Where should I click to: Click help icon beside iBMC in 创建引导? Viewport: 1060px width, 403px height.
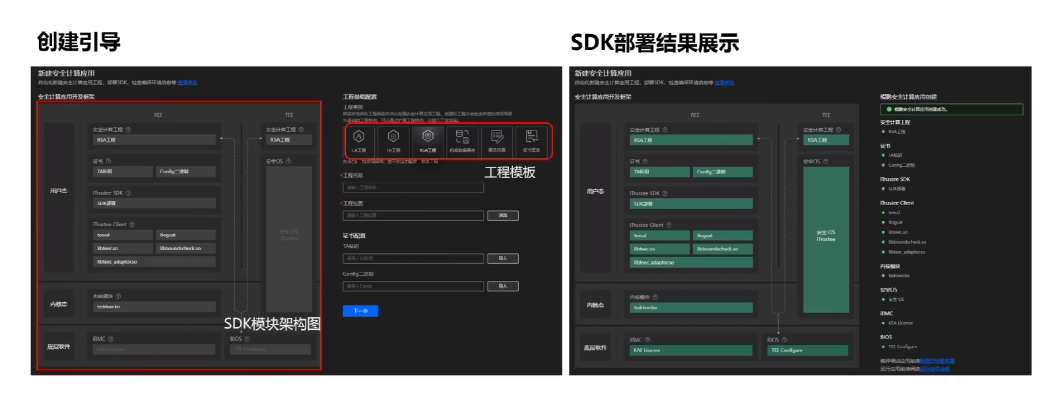click(x=111, y=338)
